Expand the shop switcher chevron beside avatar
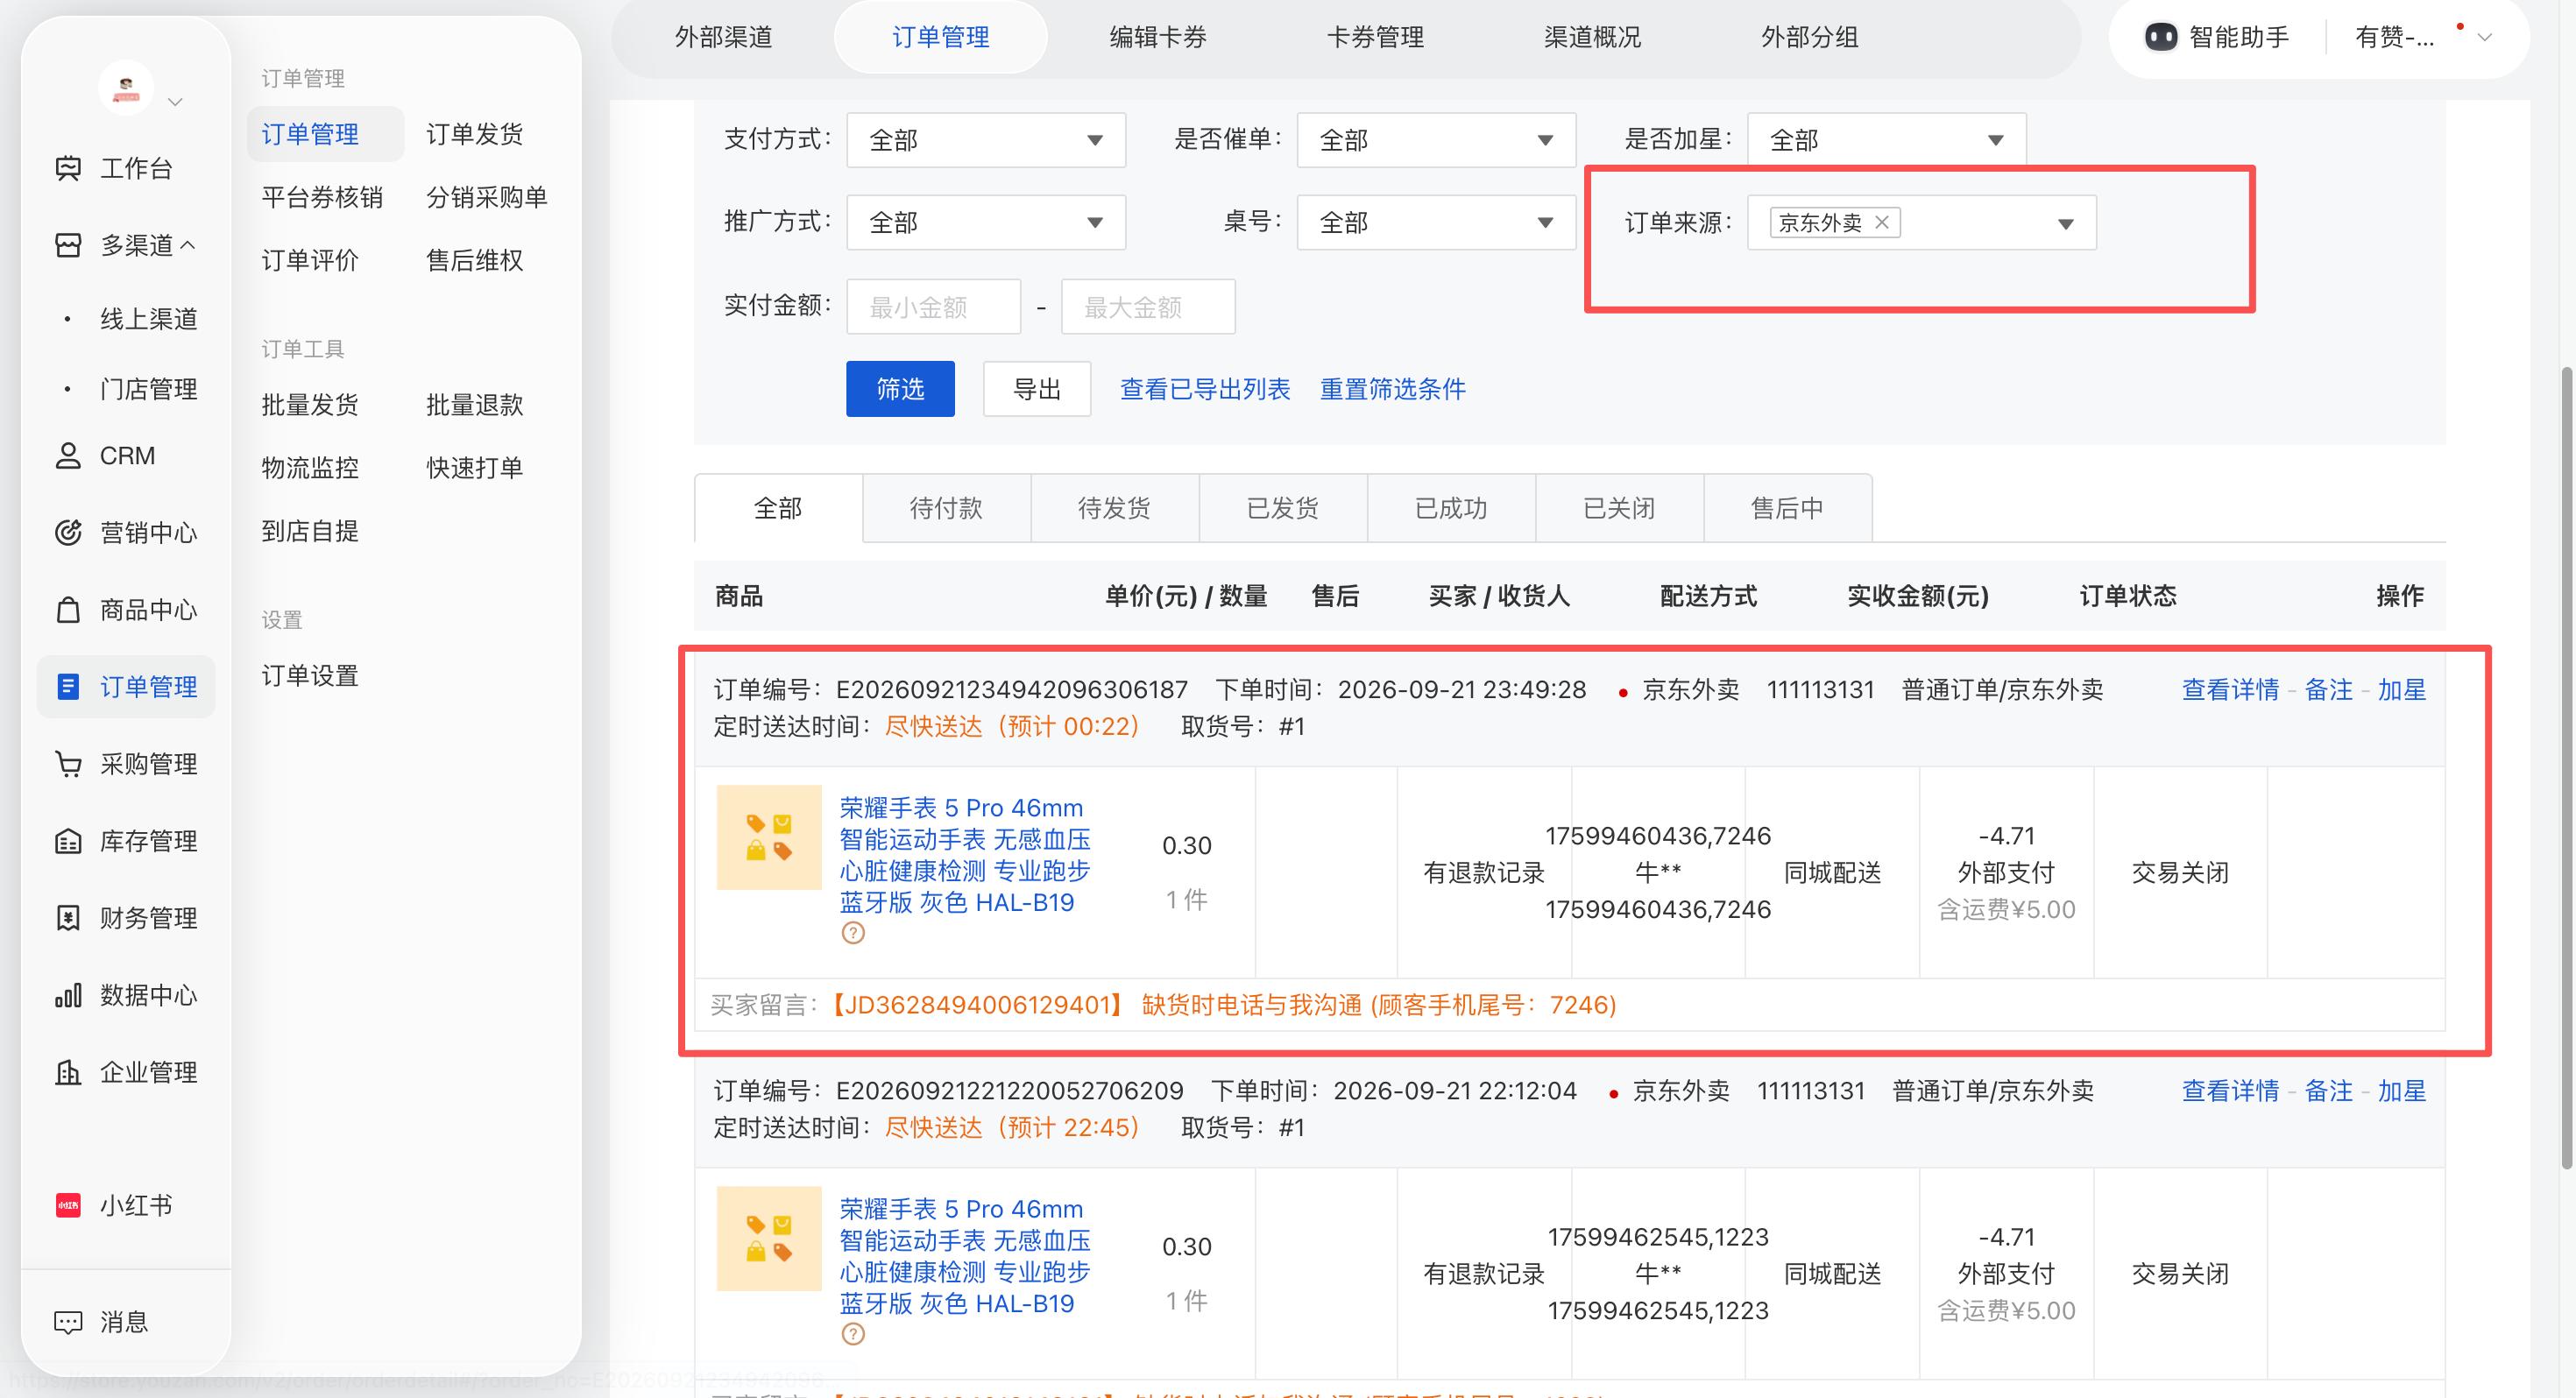Screen dimensions: 2576x1398 [175, 101]
